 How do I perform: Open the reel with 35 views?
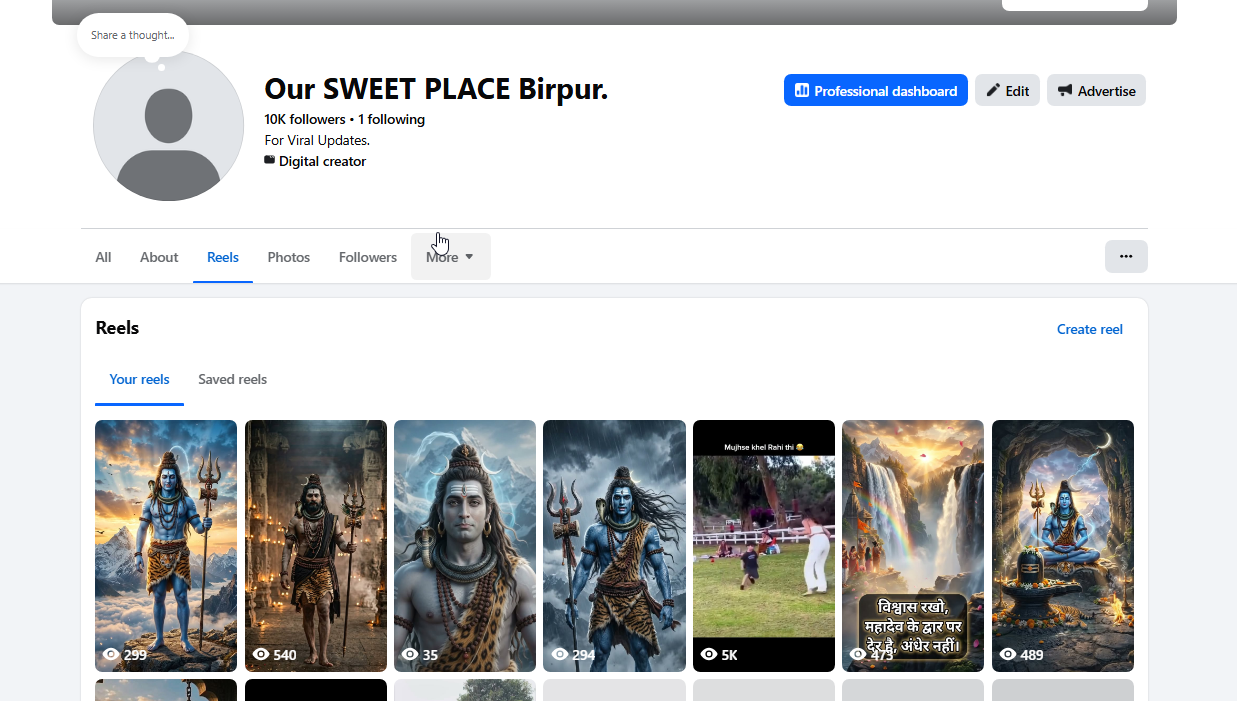click(x=465, y=546)
